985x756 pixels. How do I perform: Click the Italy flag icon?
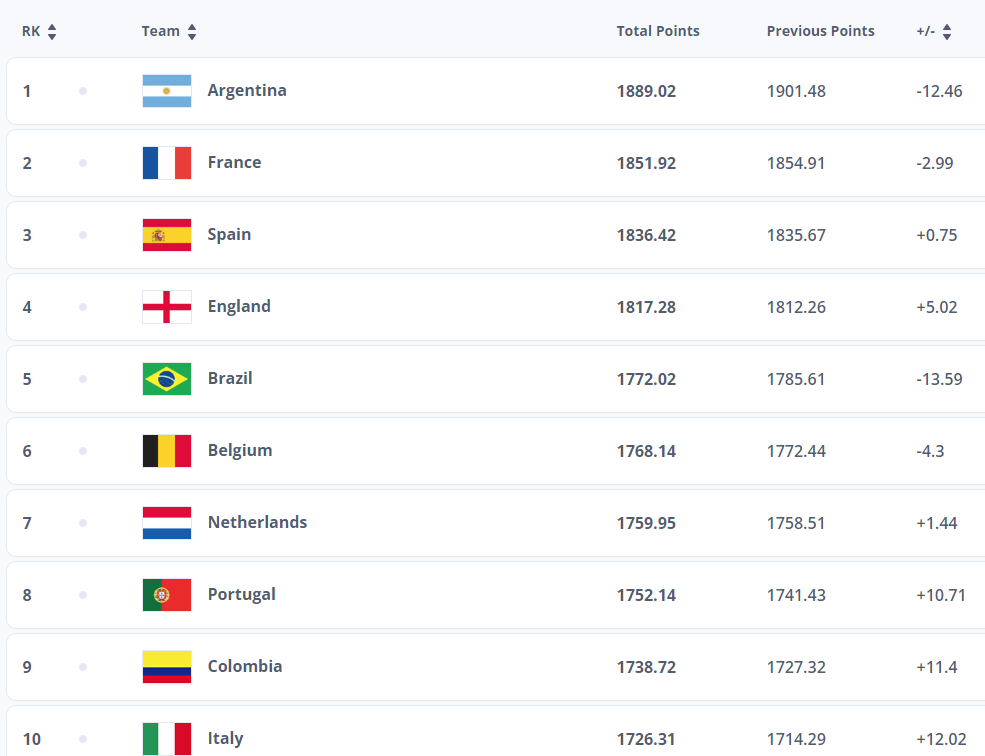pos(167,739)
